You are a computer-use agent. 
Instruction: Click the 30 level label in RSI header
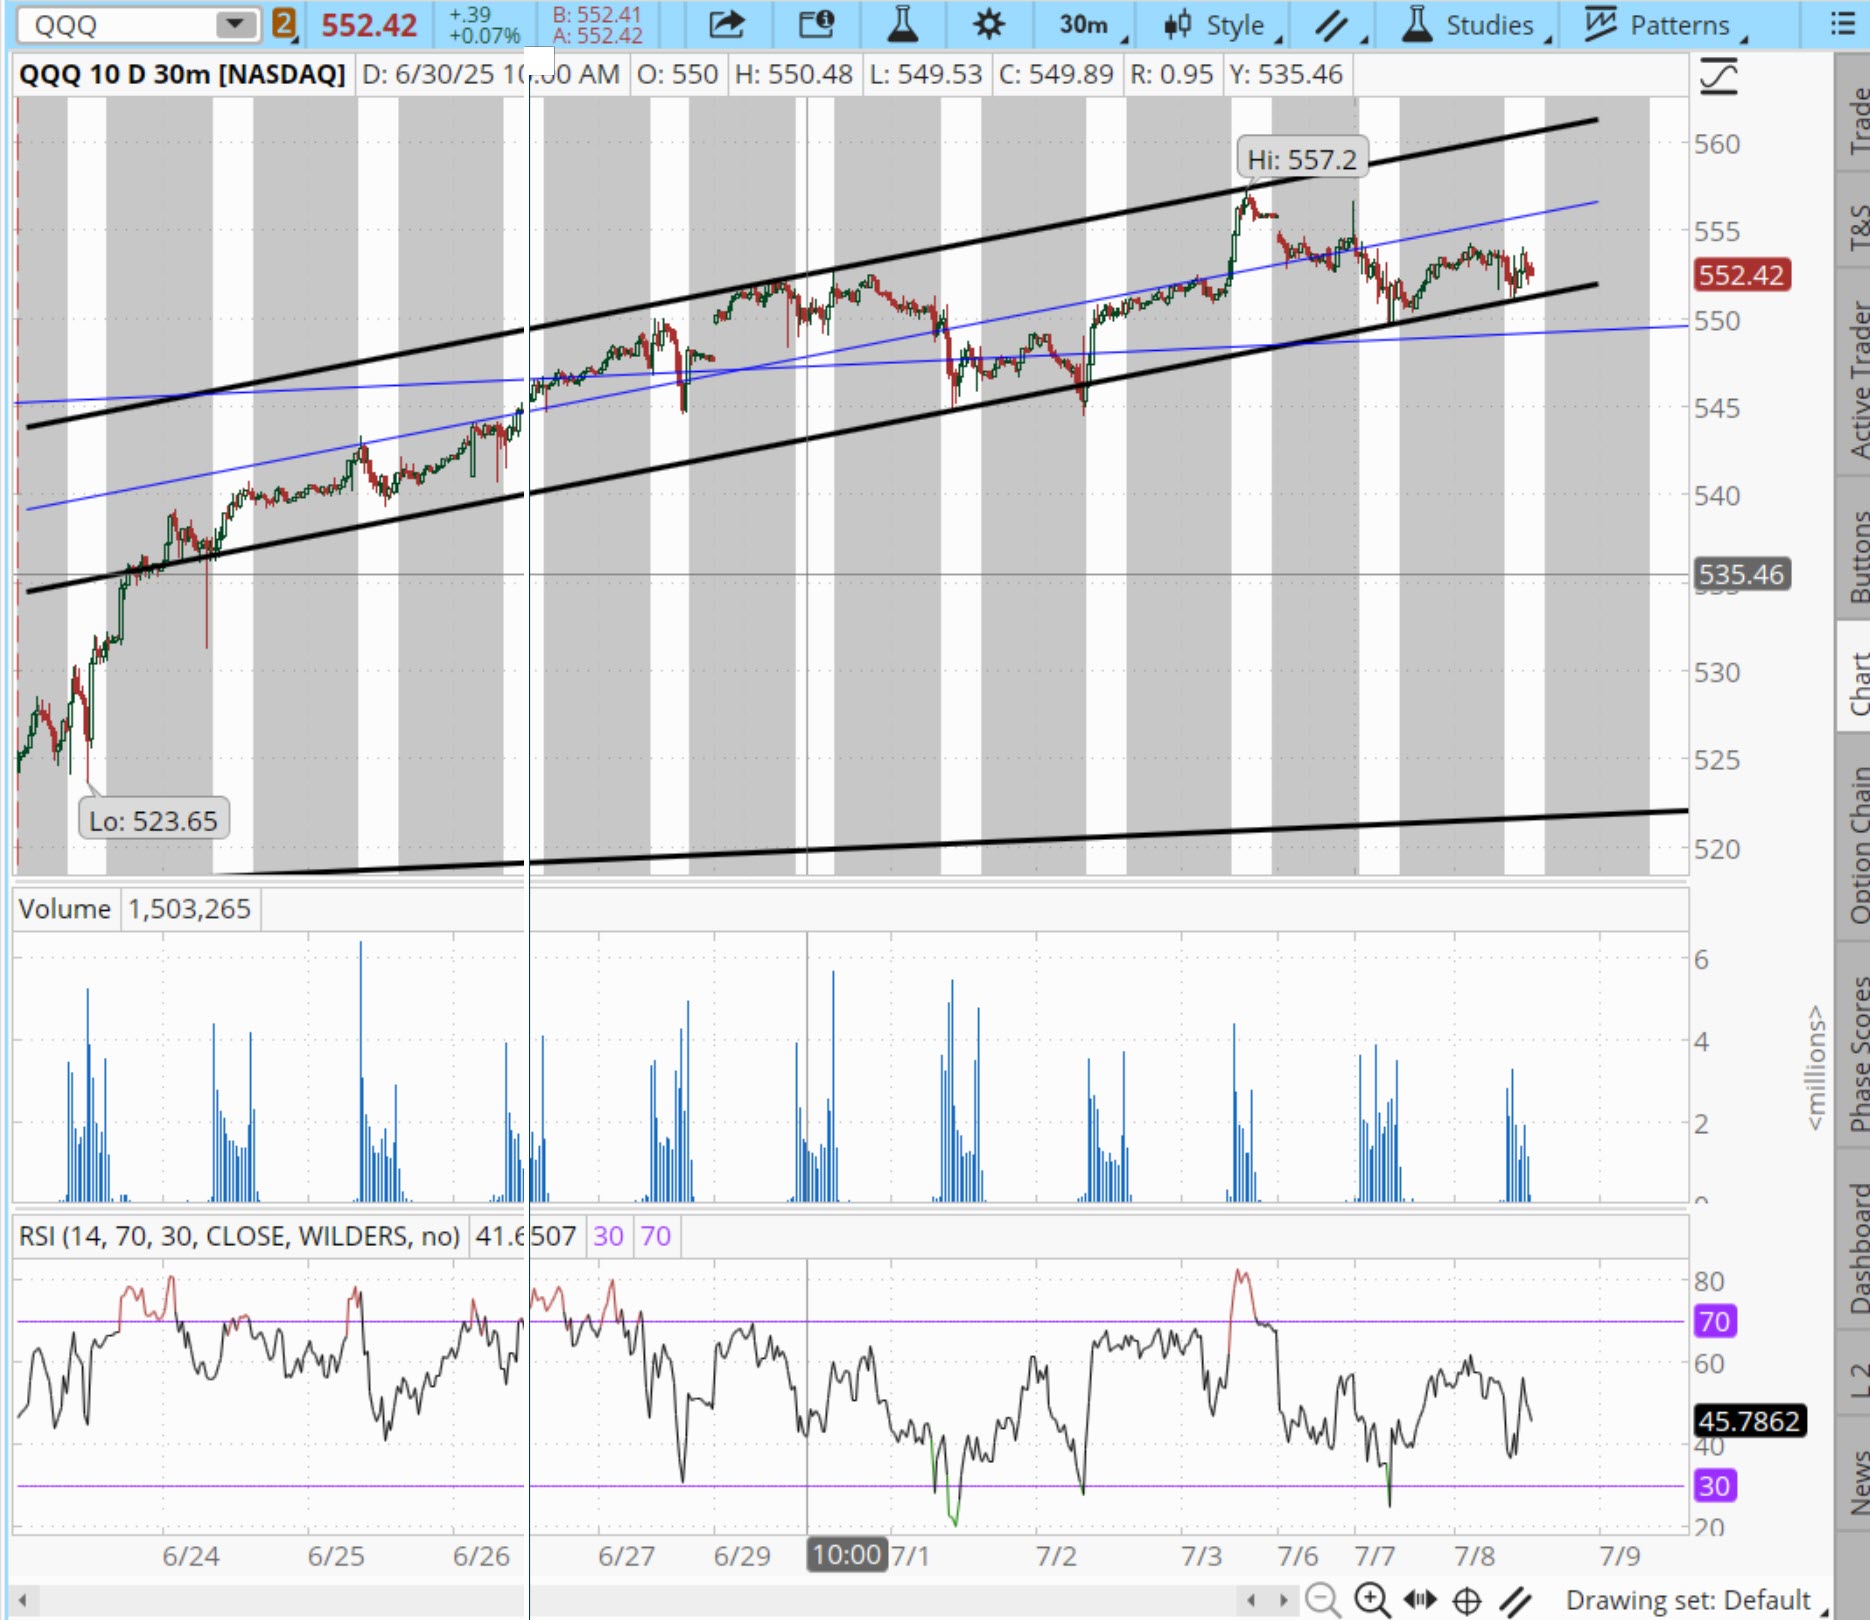608,1236
